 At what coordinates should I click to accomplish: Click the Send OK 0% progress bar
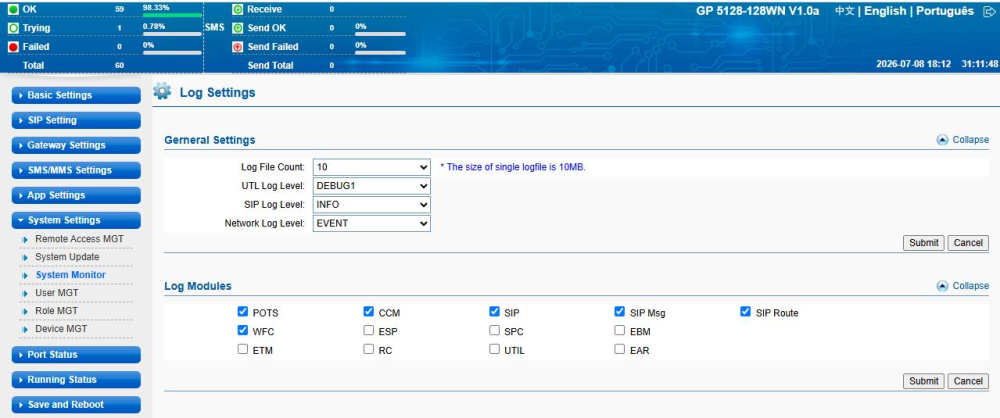click(380, 33)
